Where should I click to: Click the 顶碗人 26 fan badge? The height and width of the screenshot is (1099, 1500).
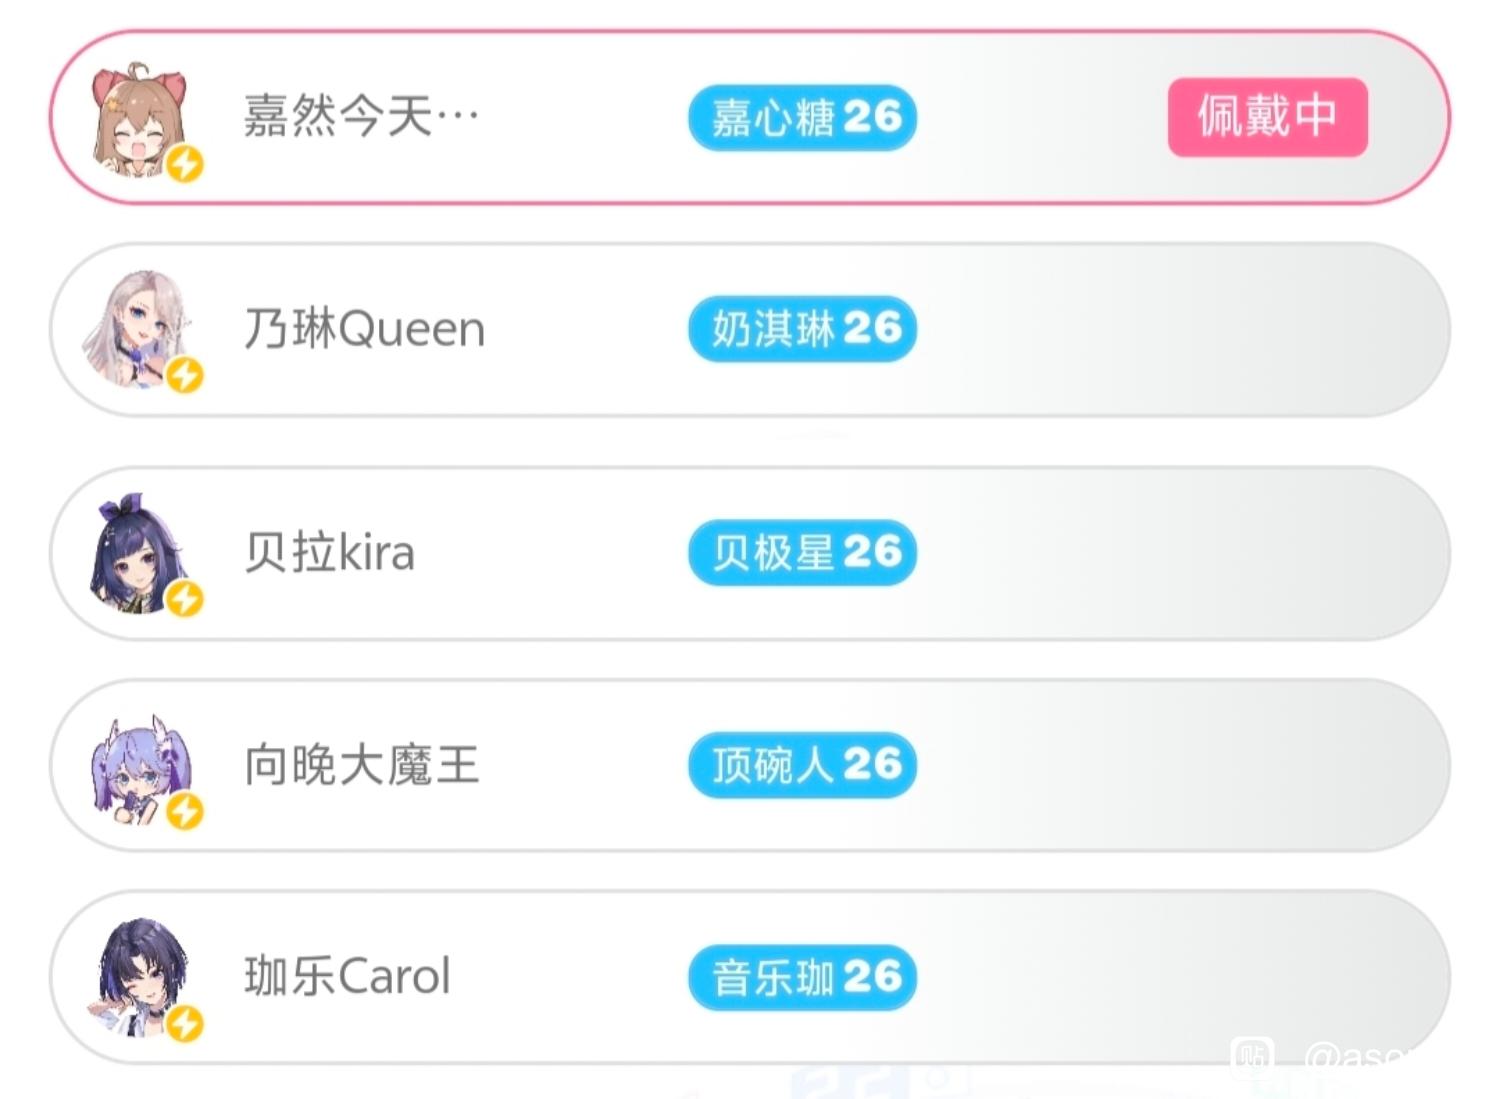tap(802, 765)
